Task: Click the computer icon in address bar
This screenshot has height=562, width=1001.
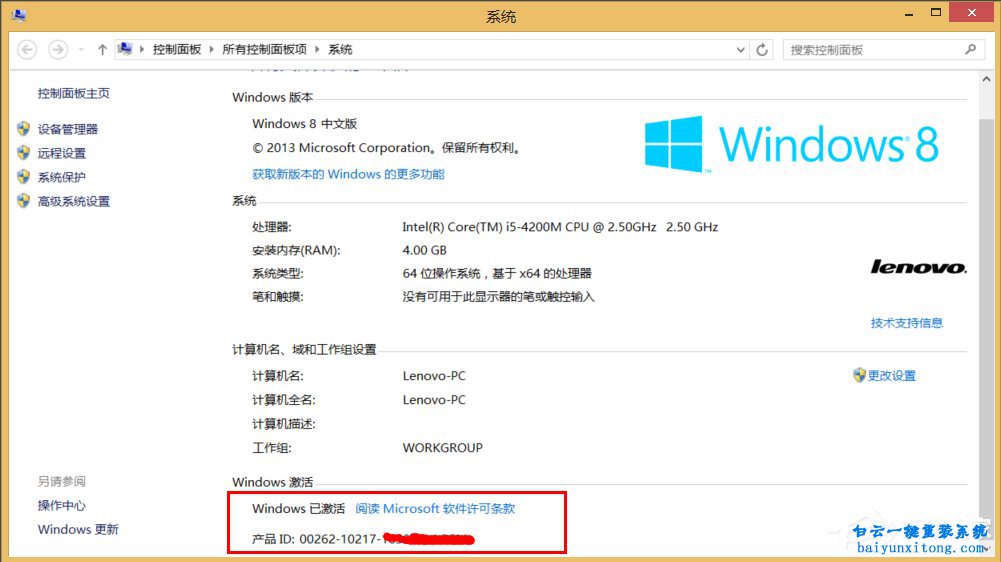Action: click(125, 49)
